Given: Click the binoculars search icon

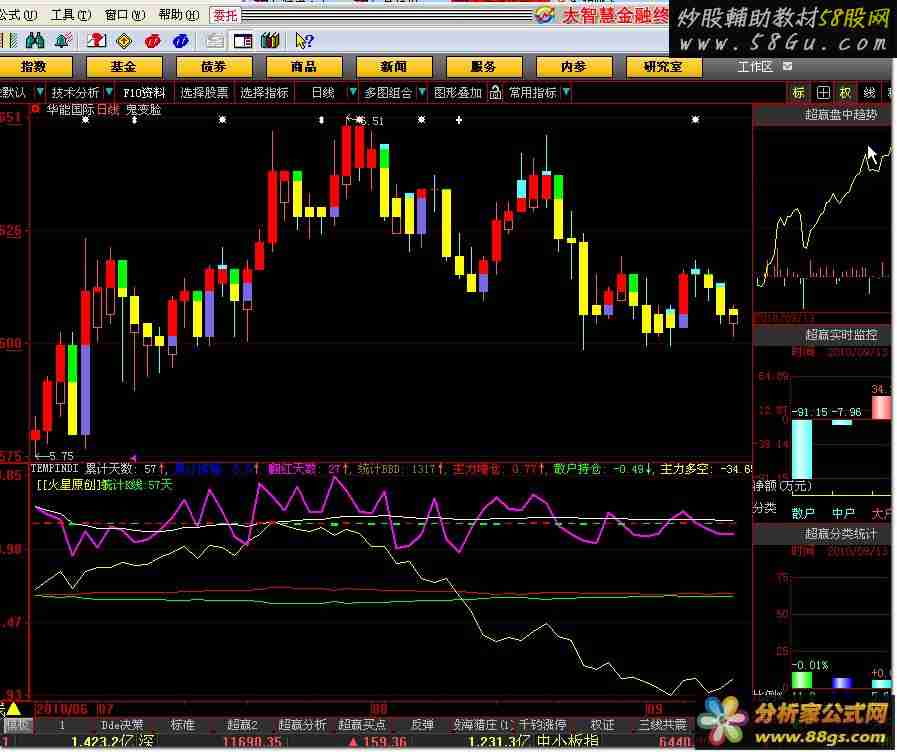Looking at the screenshot, I should [x=35, y=41].
